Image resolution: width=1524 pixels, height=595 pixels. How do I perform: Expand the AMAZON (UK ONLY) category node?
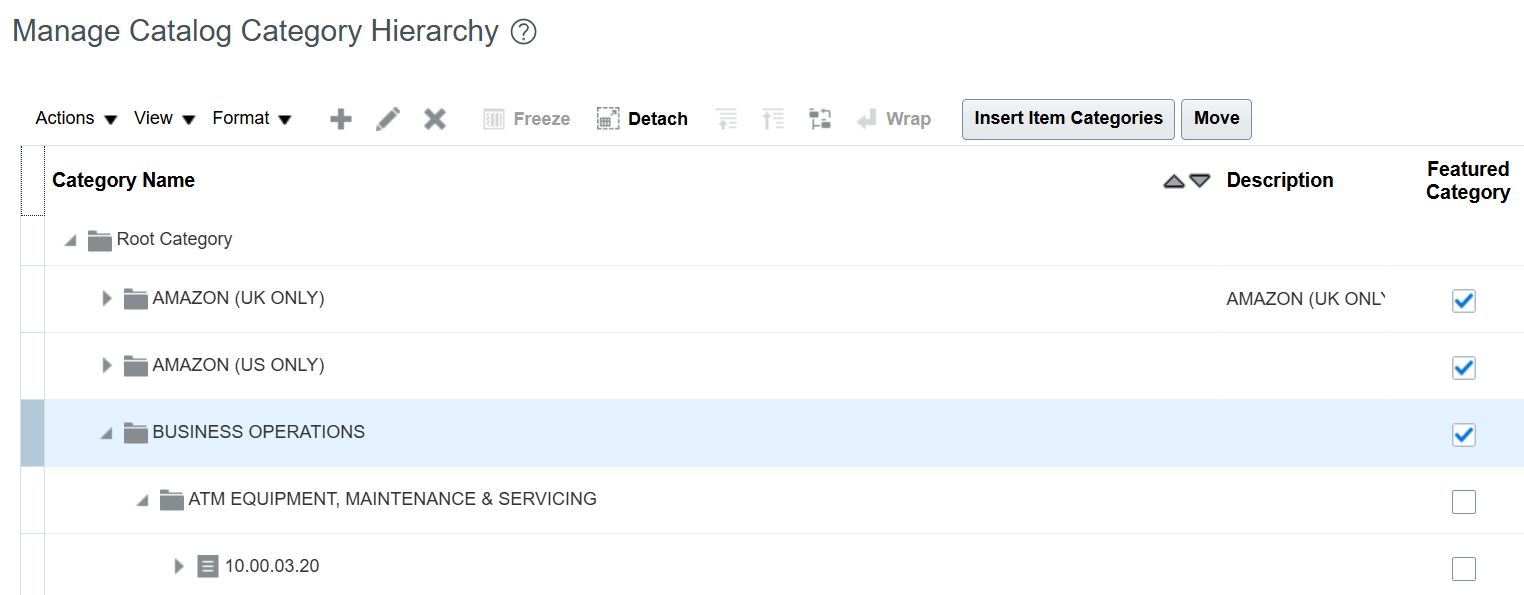click(x=107, y=297)
